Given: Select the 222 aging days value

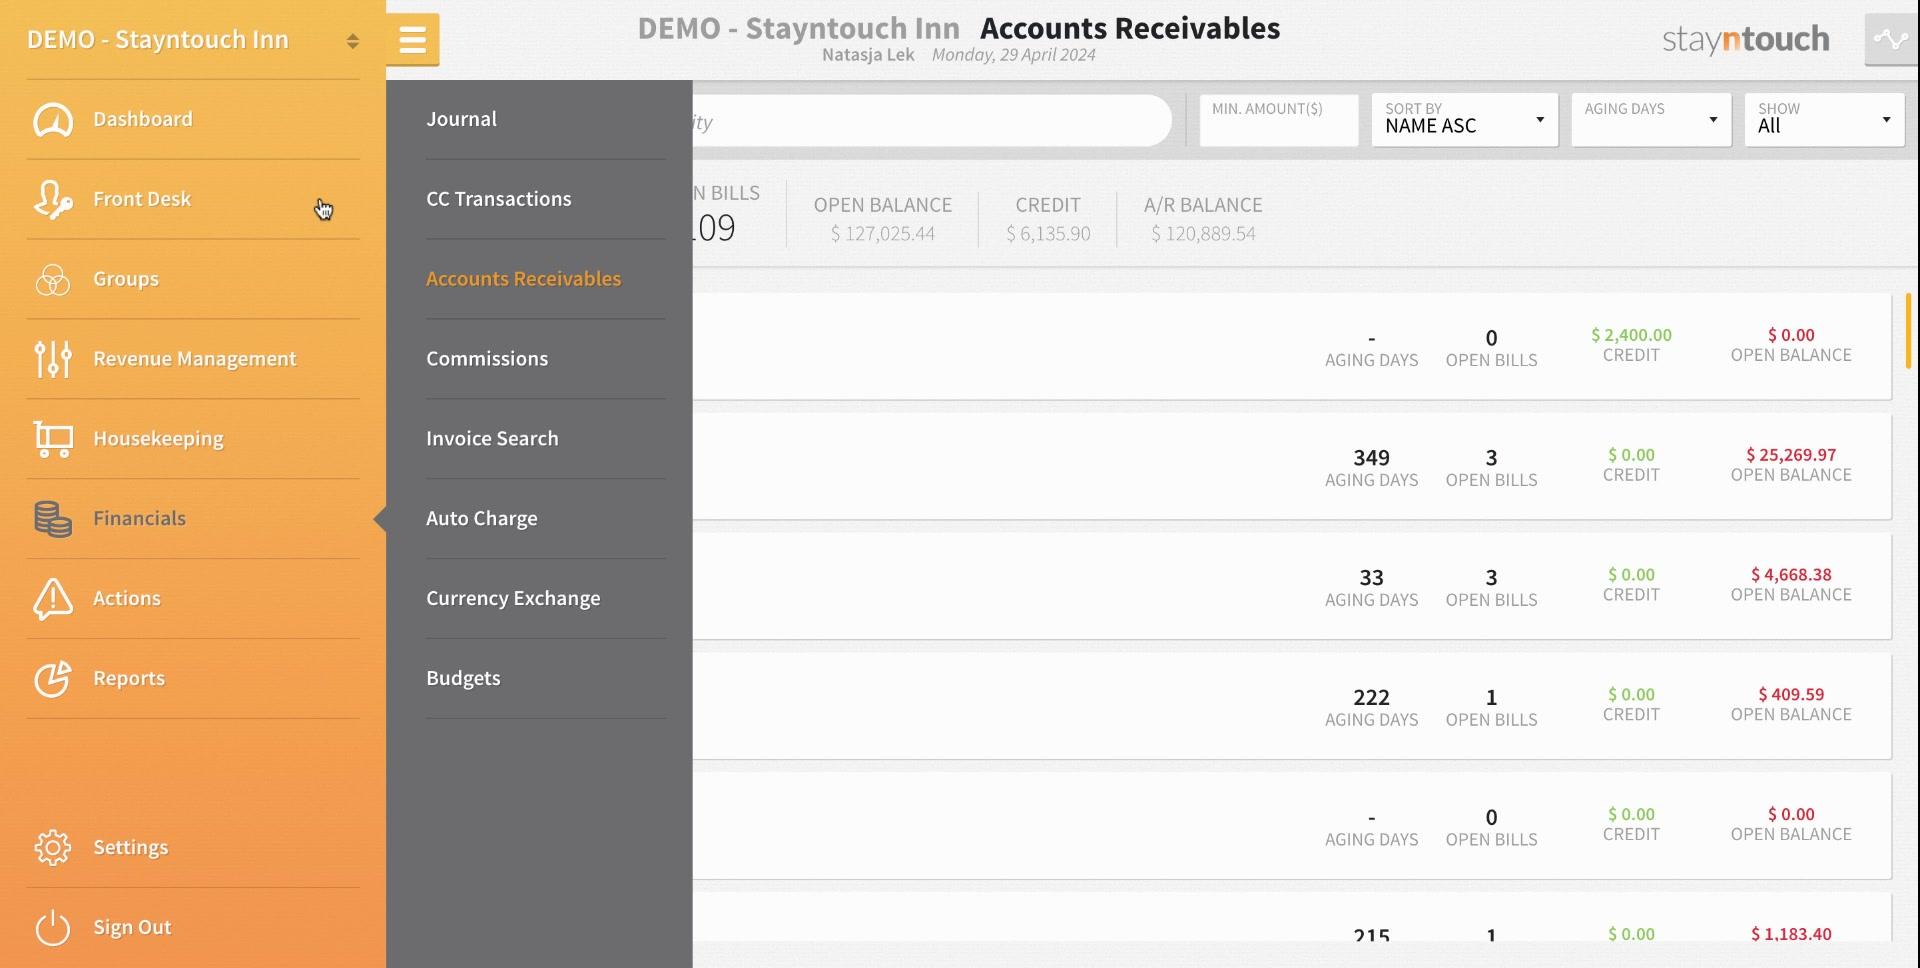Looking at the screenshot, I should click(x=1371, y=697).
